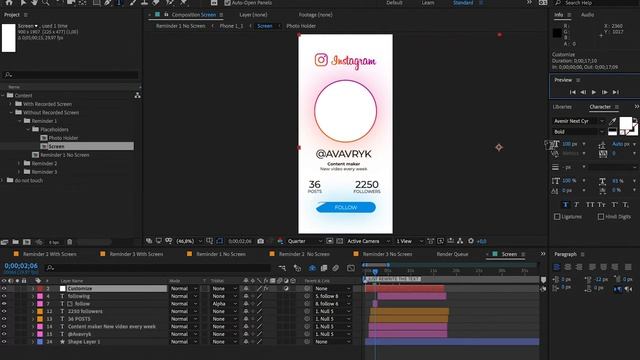Open the composition mini-flowchart icon in timeline
This screenshot has height=360, width=640.
click(282, 268)
